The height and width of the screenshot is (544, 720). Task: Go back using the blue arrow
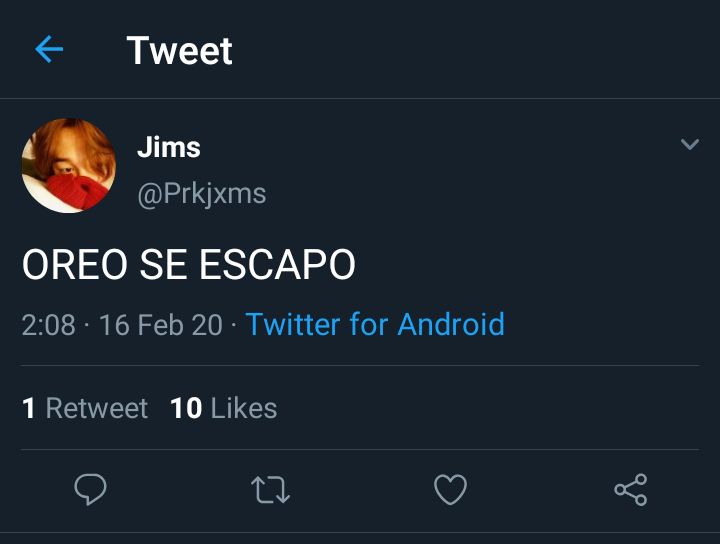pos(49,49)
